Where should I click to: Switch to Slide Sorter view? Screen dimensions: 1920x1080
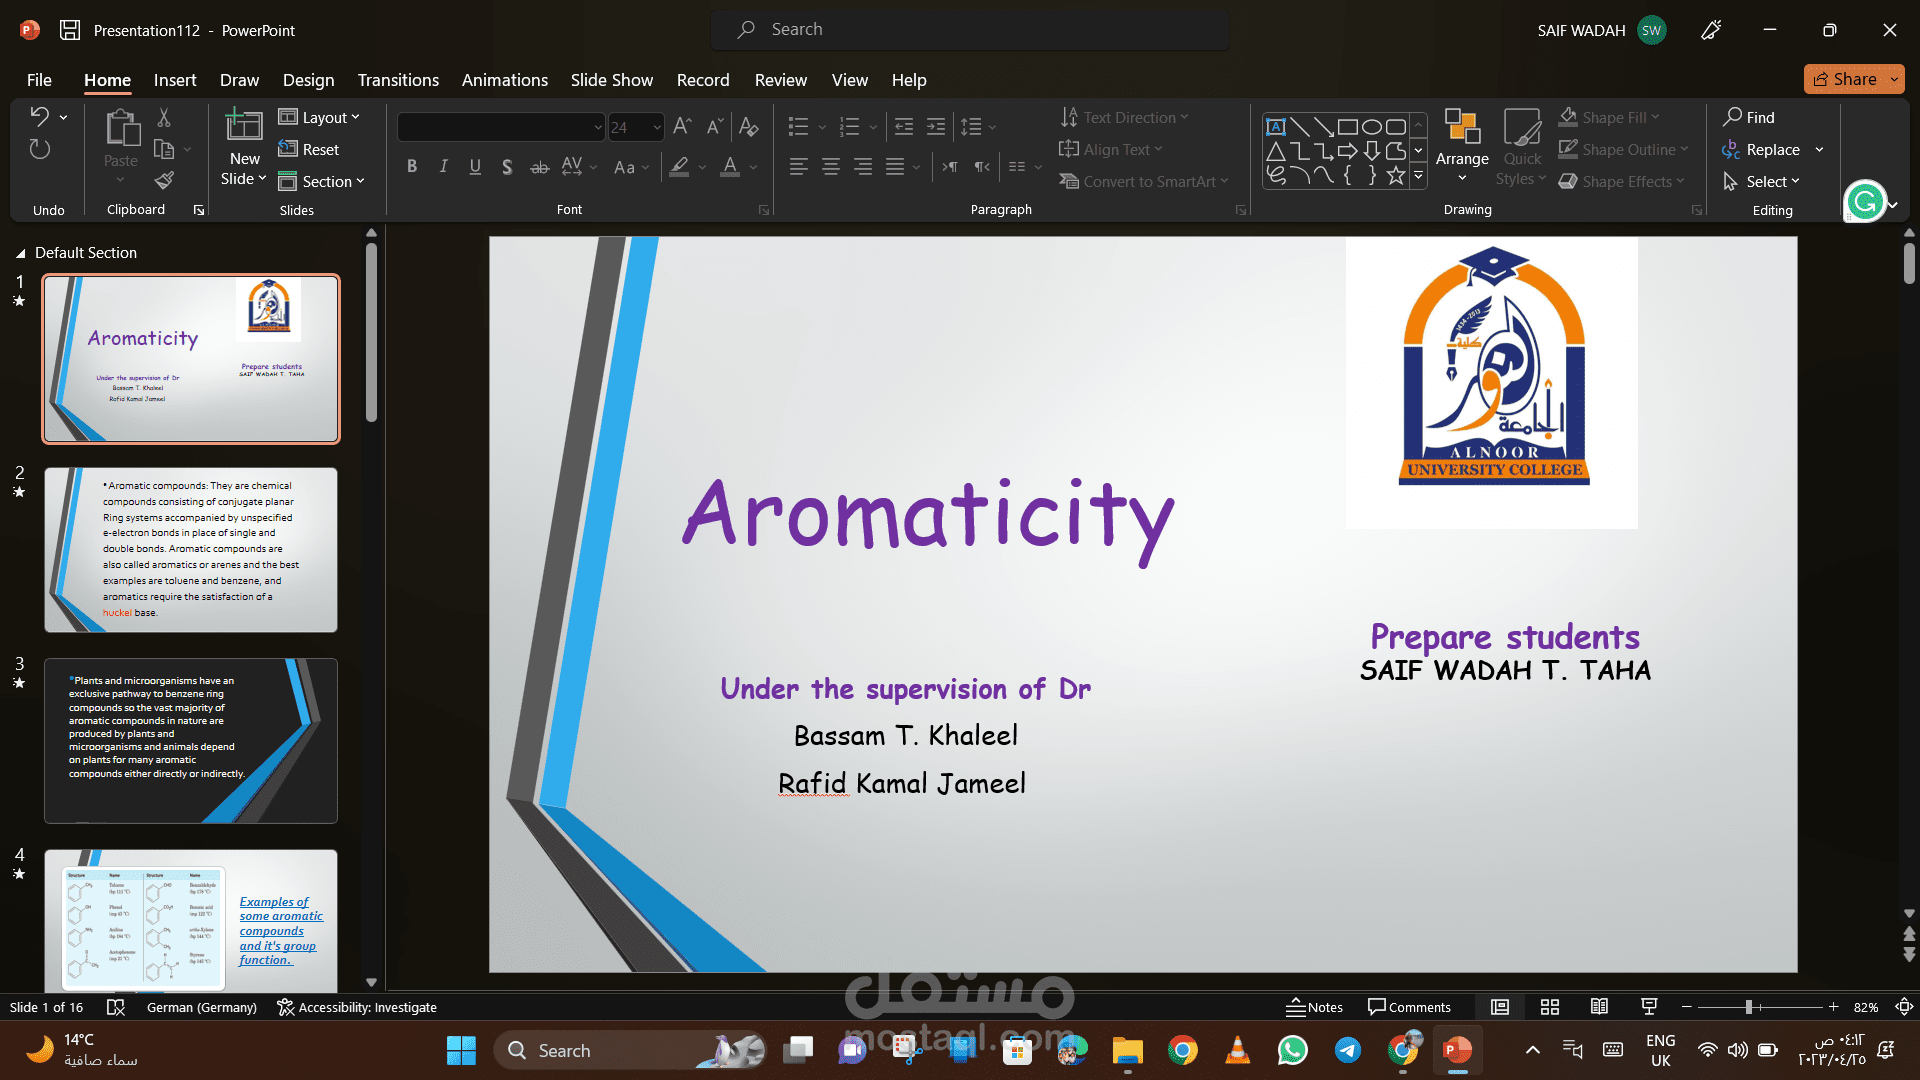coord(1549,1007)
